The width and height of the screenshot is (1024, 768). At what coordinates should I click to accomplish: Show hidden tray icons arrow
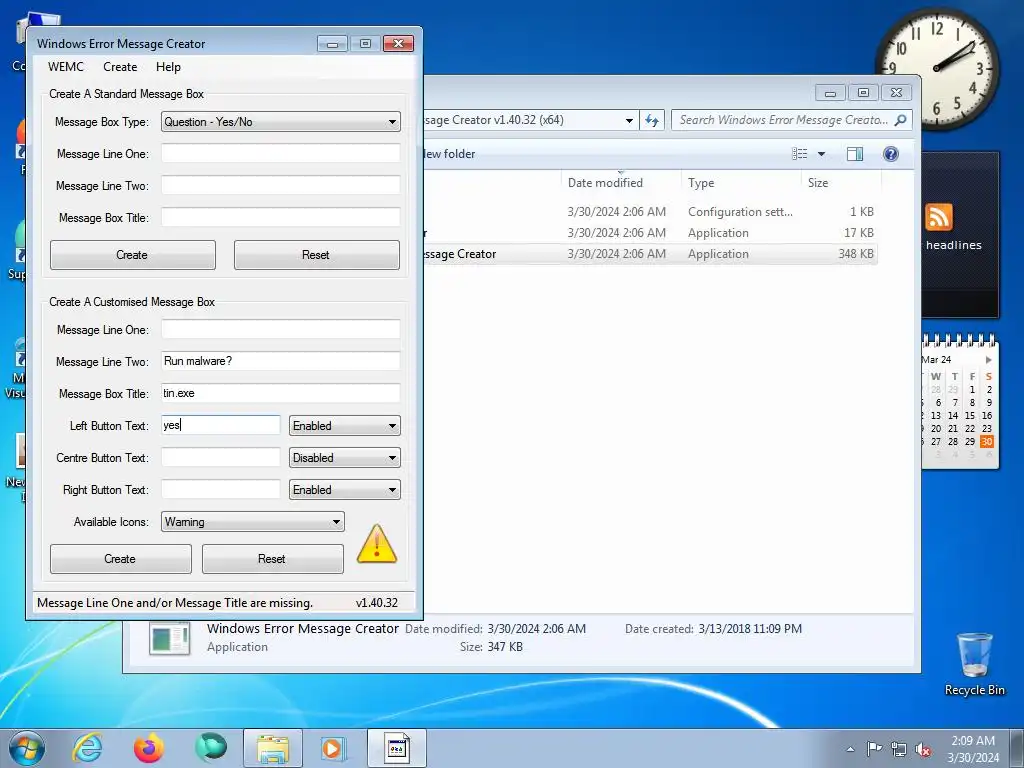[x=850, y=749]
